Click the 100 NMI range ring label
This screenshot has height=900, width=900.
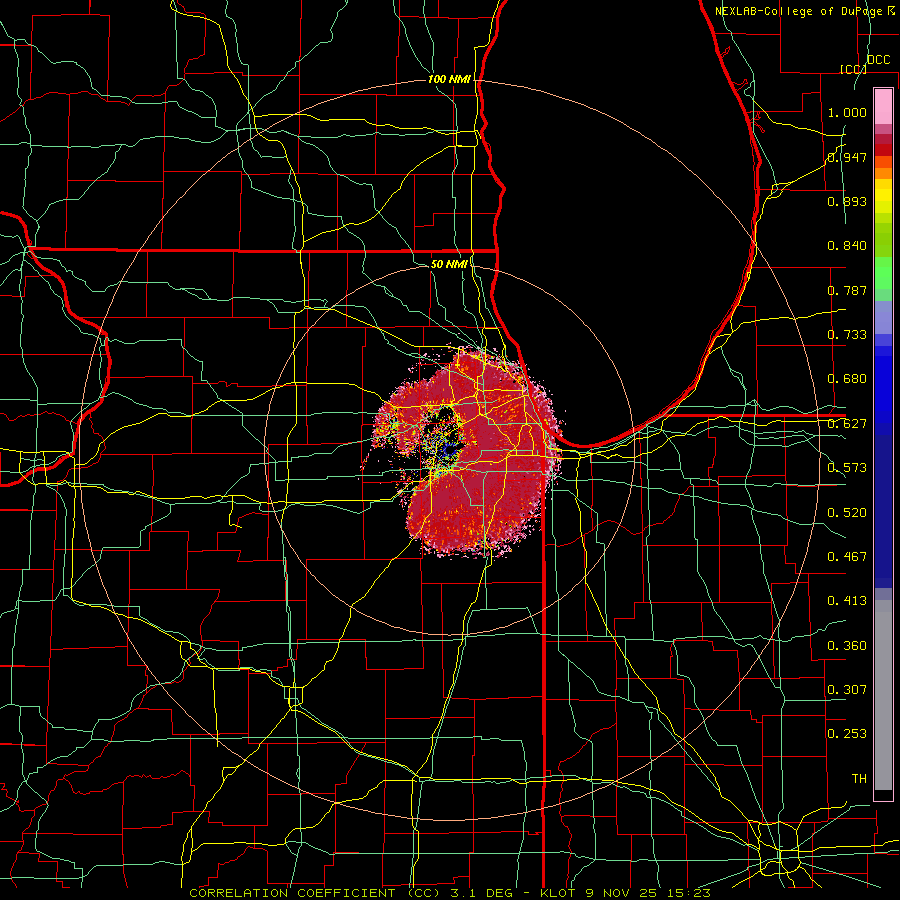click(x=448, y=79)
